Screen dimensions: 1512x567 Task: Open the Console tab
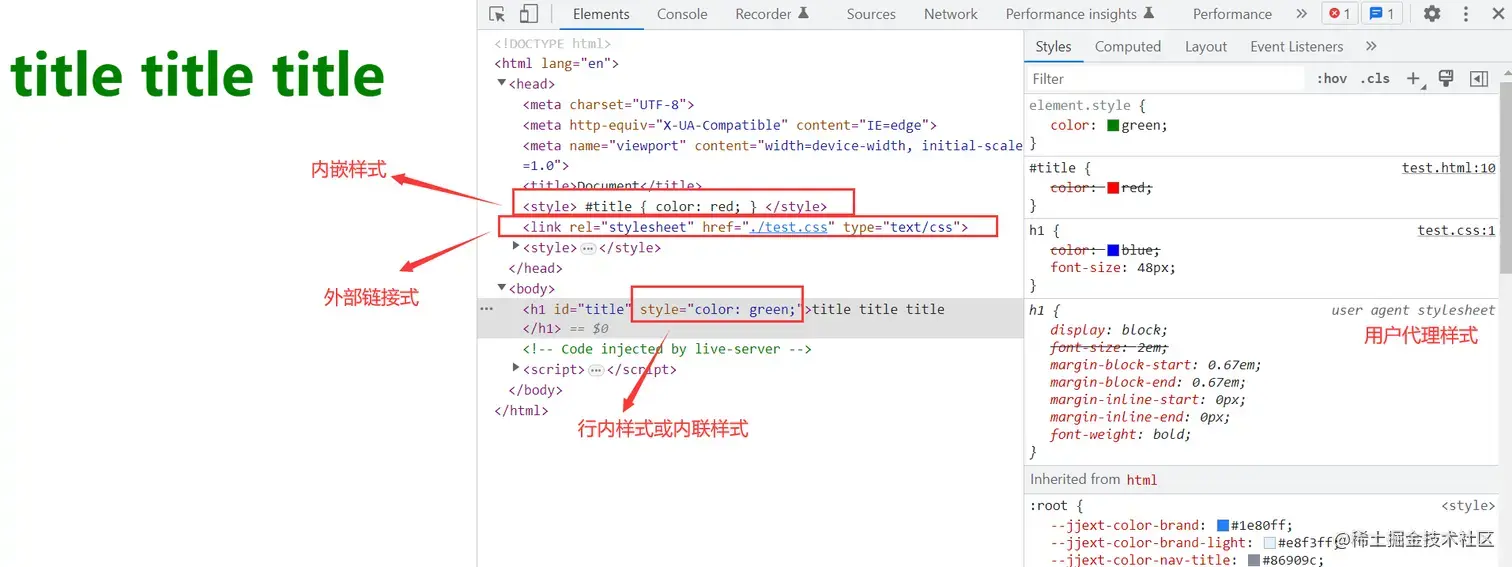682,14
